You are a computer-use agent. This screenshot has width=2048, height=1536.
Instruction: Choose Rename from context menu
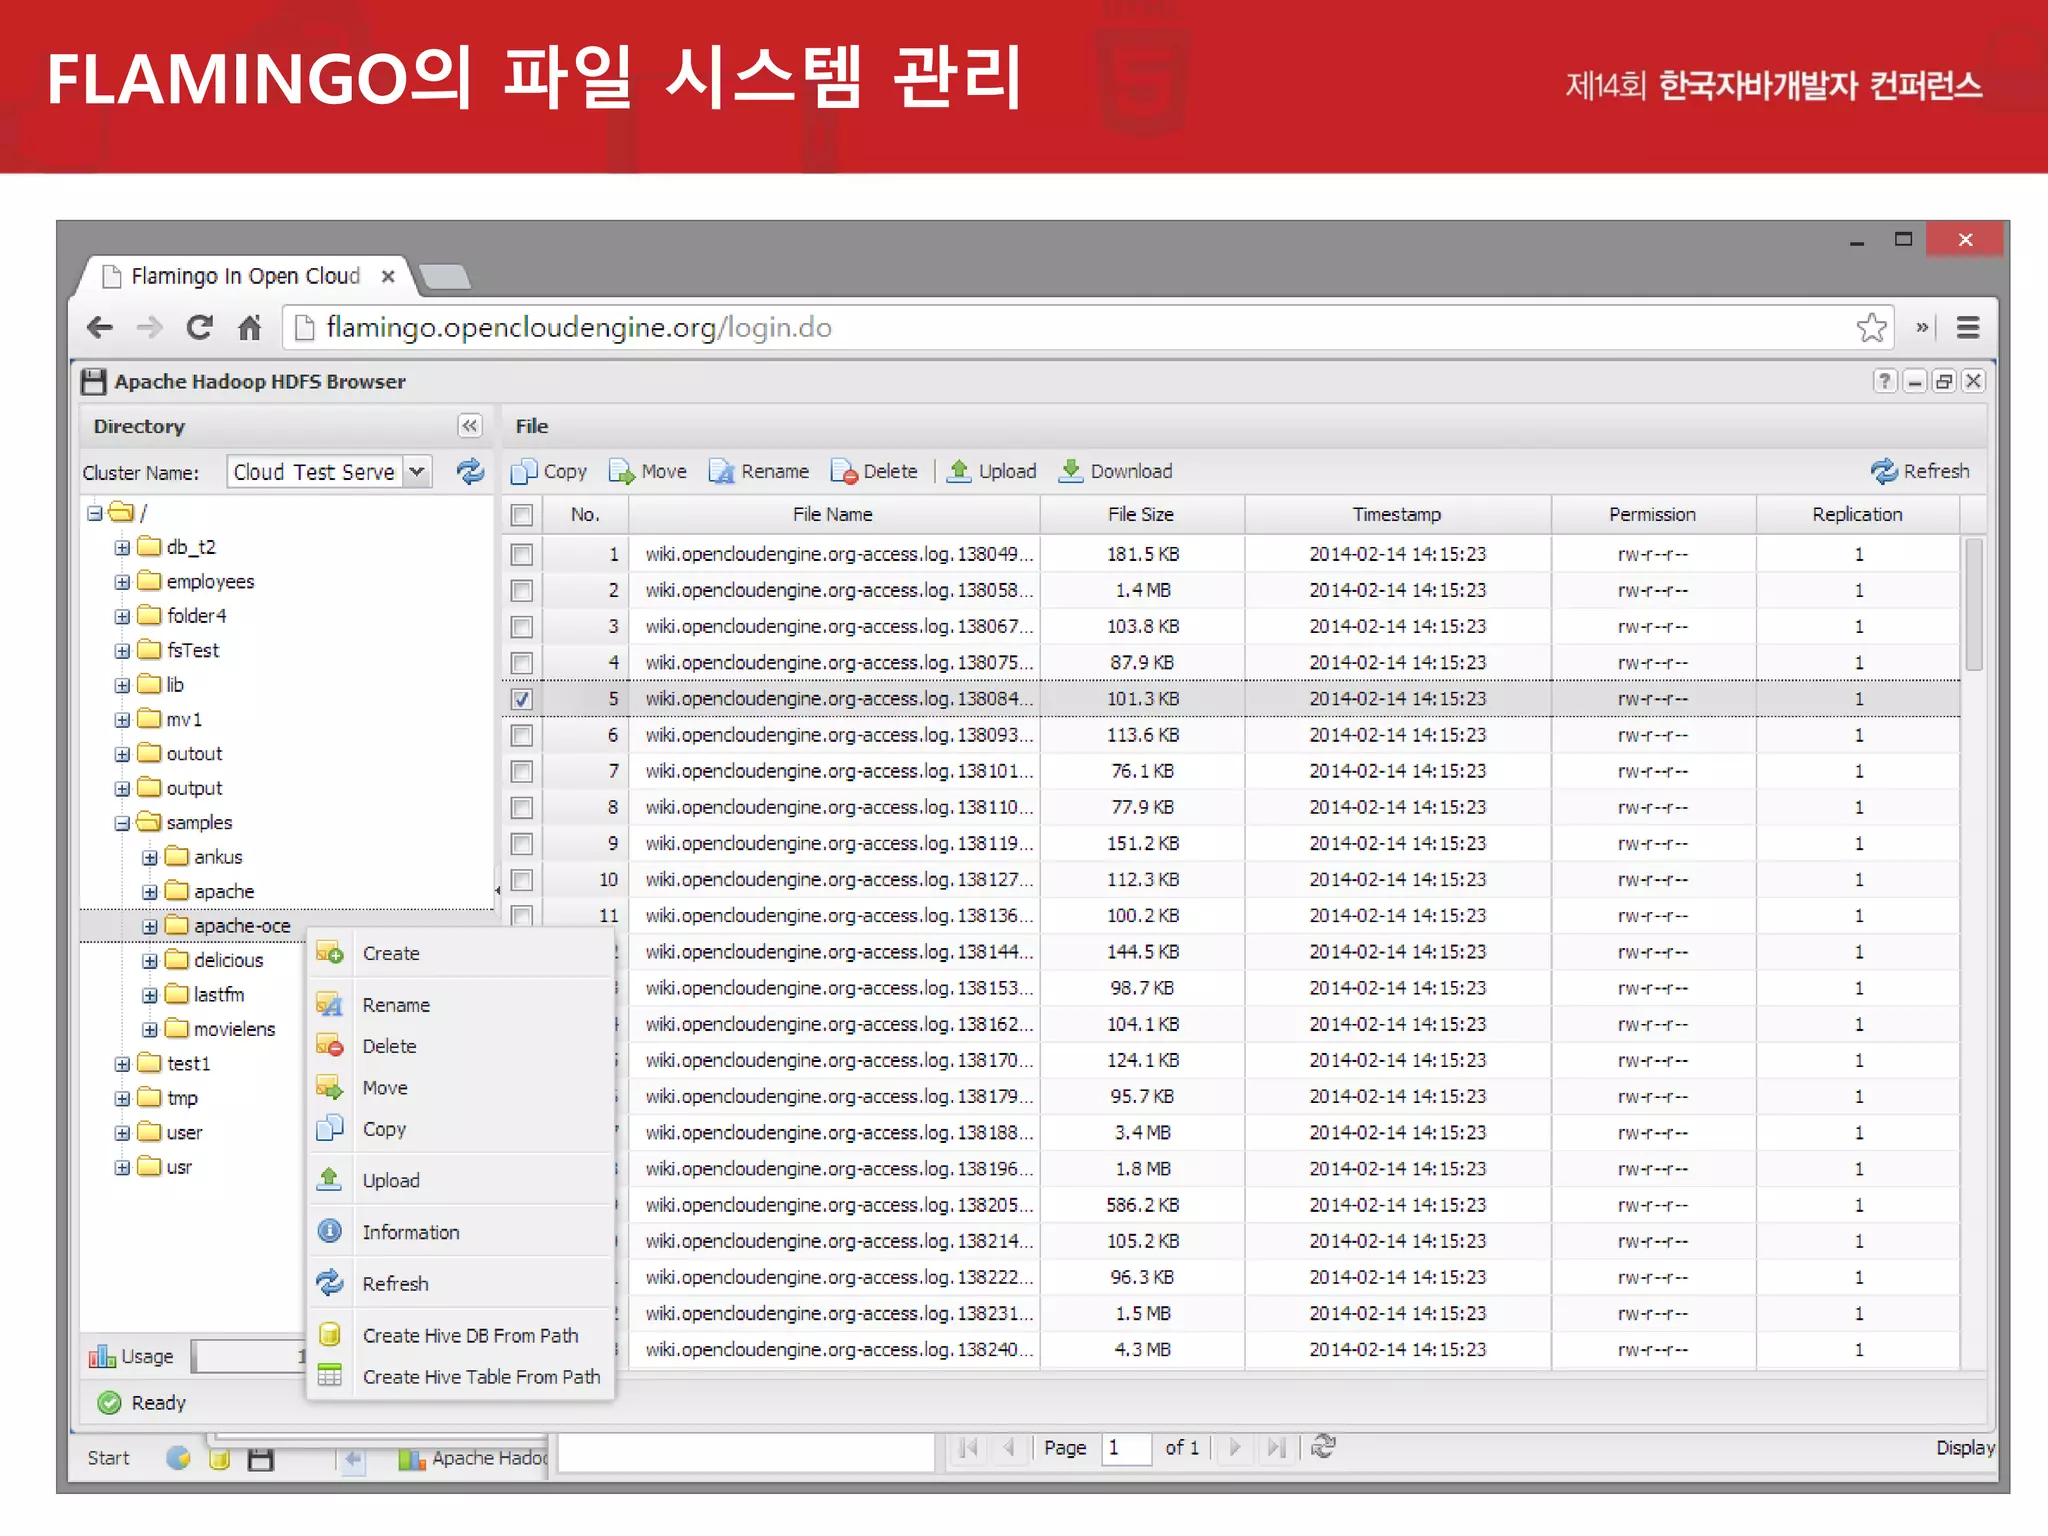pyautogui.click(x=460, y=1004)
